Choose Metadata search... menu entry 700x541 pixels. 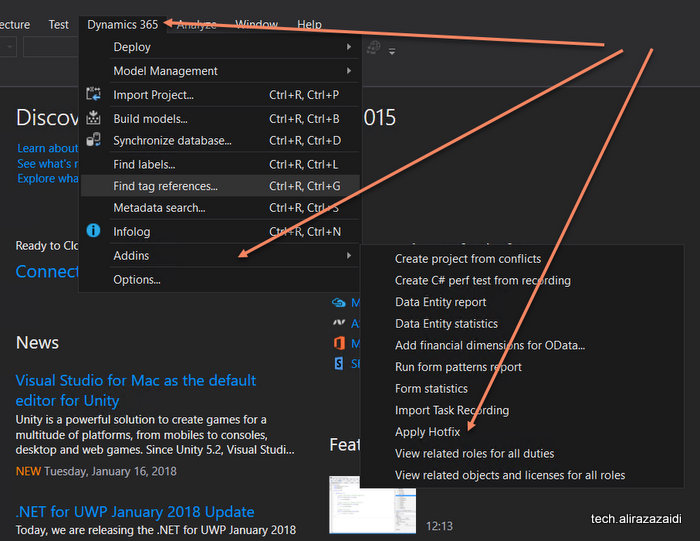[220, 208]
